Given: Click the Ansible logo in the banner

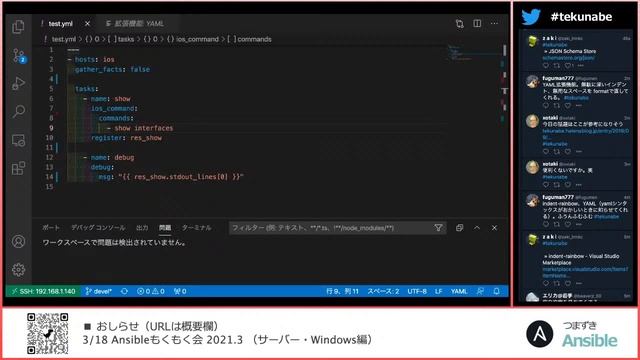Looking at the screenshot, I should tap(540, 334).
